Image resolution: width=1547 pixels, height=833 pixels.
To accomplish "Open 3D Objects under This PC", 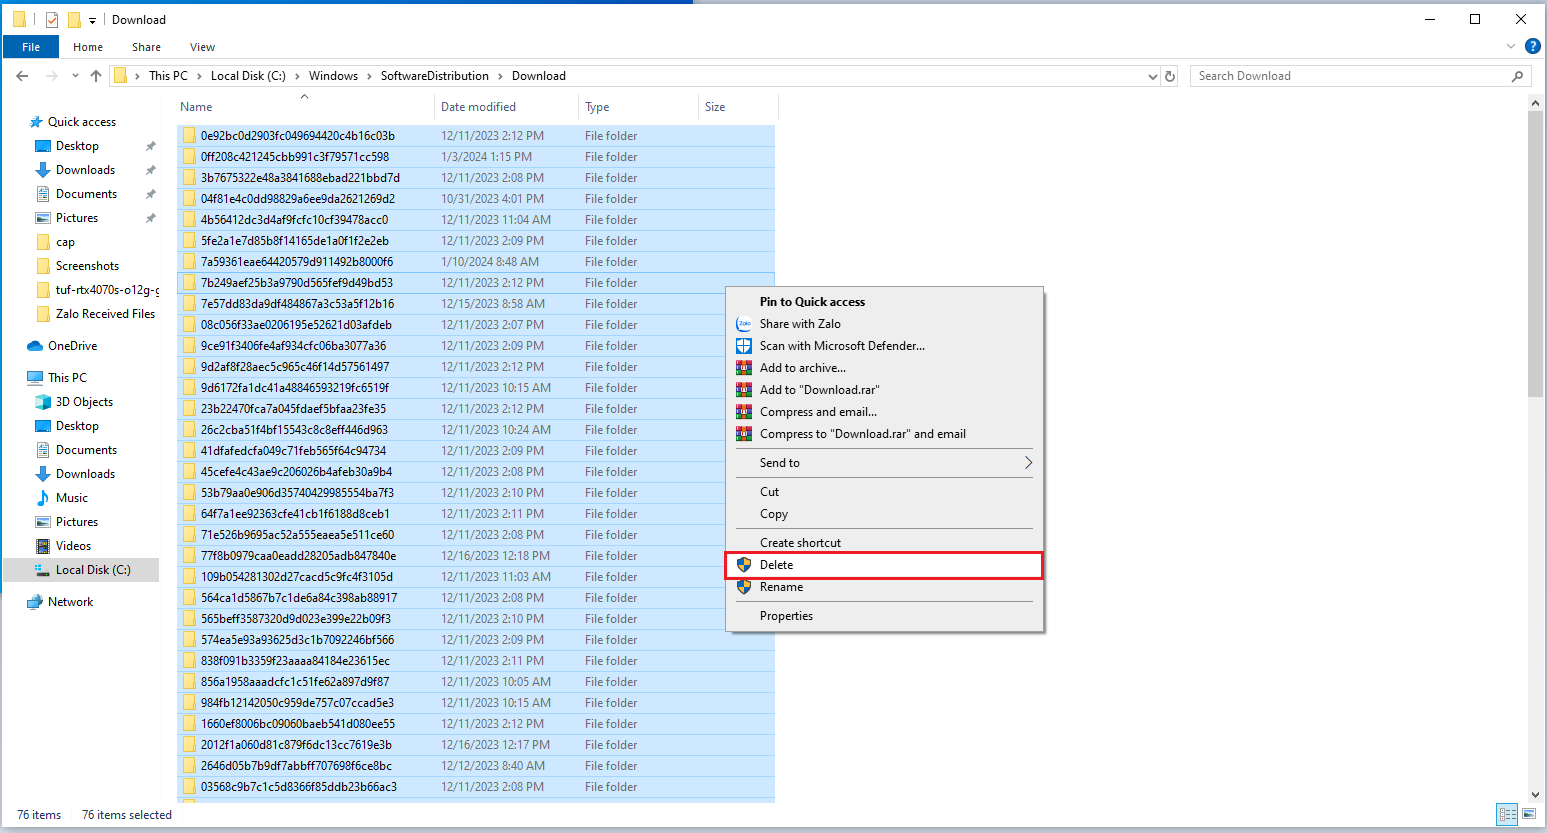I will point(84,402).
